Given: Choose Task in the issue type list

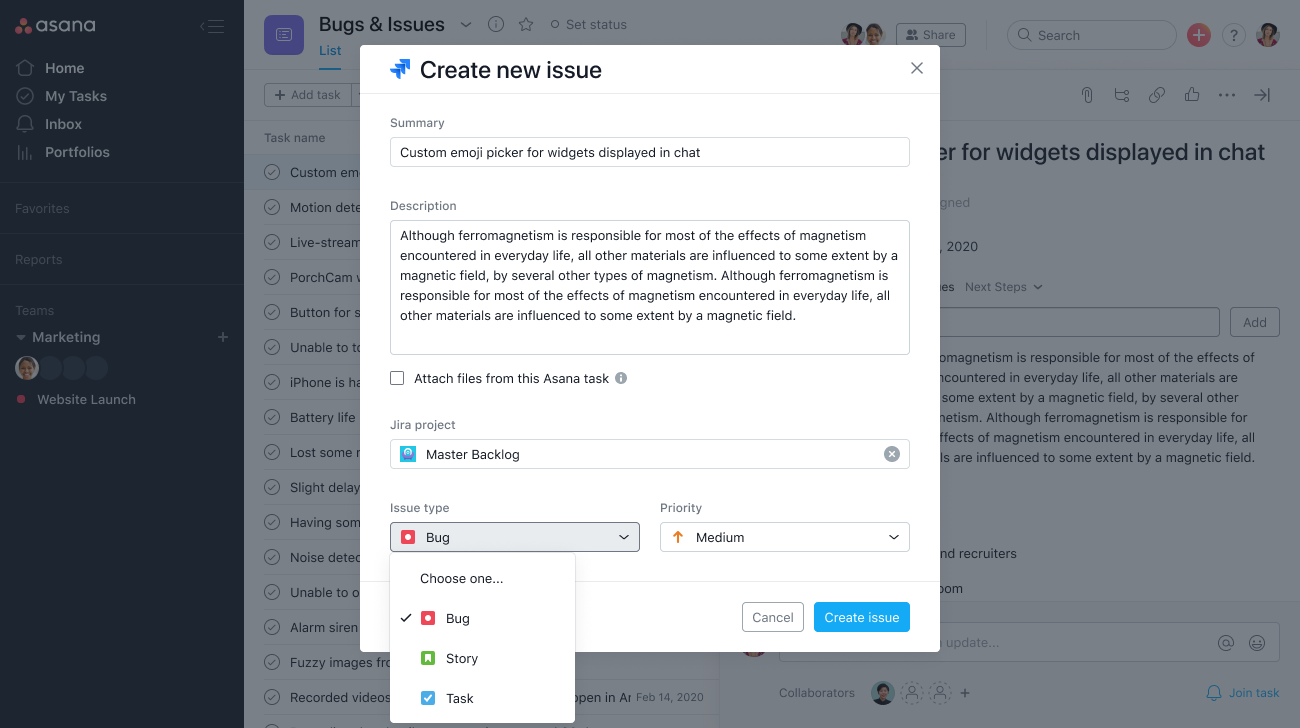Looking at the screenshot, I should tap(459, 698).
